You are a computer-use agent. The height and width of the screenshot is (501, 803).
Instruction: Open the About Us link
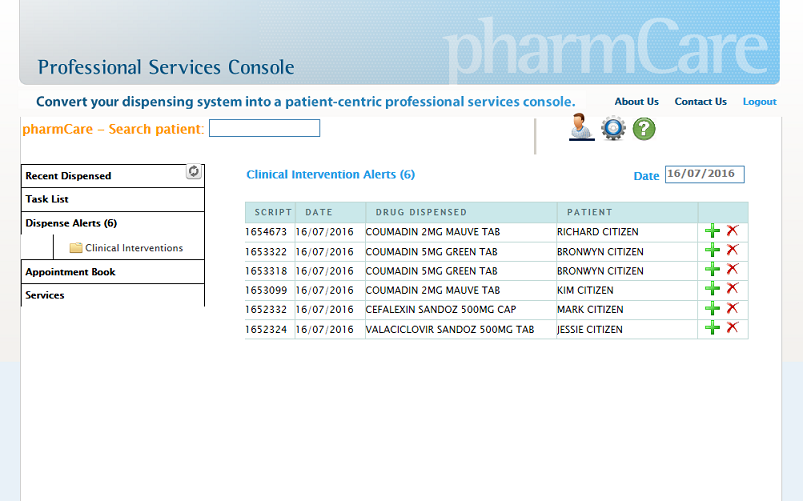tap(636, 102)
